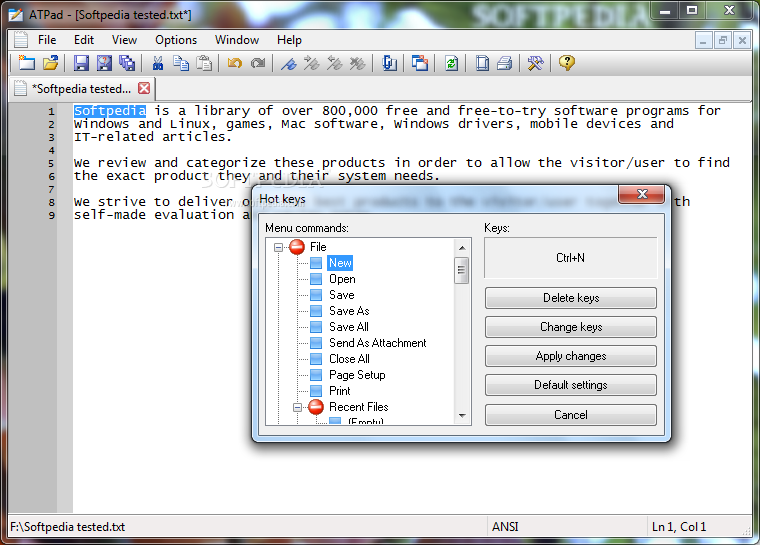Close the Softpedia tested tab with red X
The height and width of the screenshot is (545, 760).
[x=144, y=88]
